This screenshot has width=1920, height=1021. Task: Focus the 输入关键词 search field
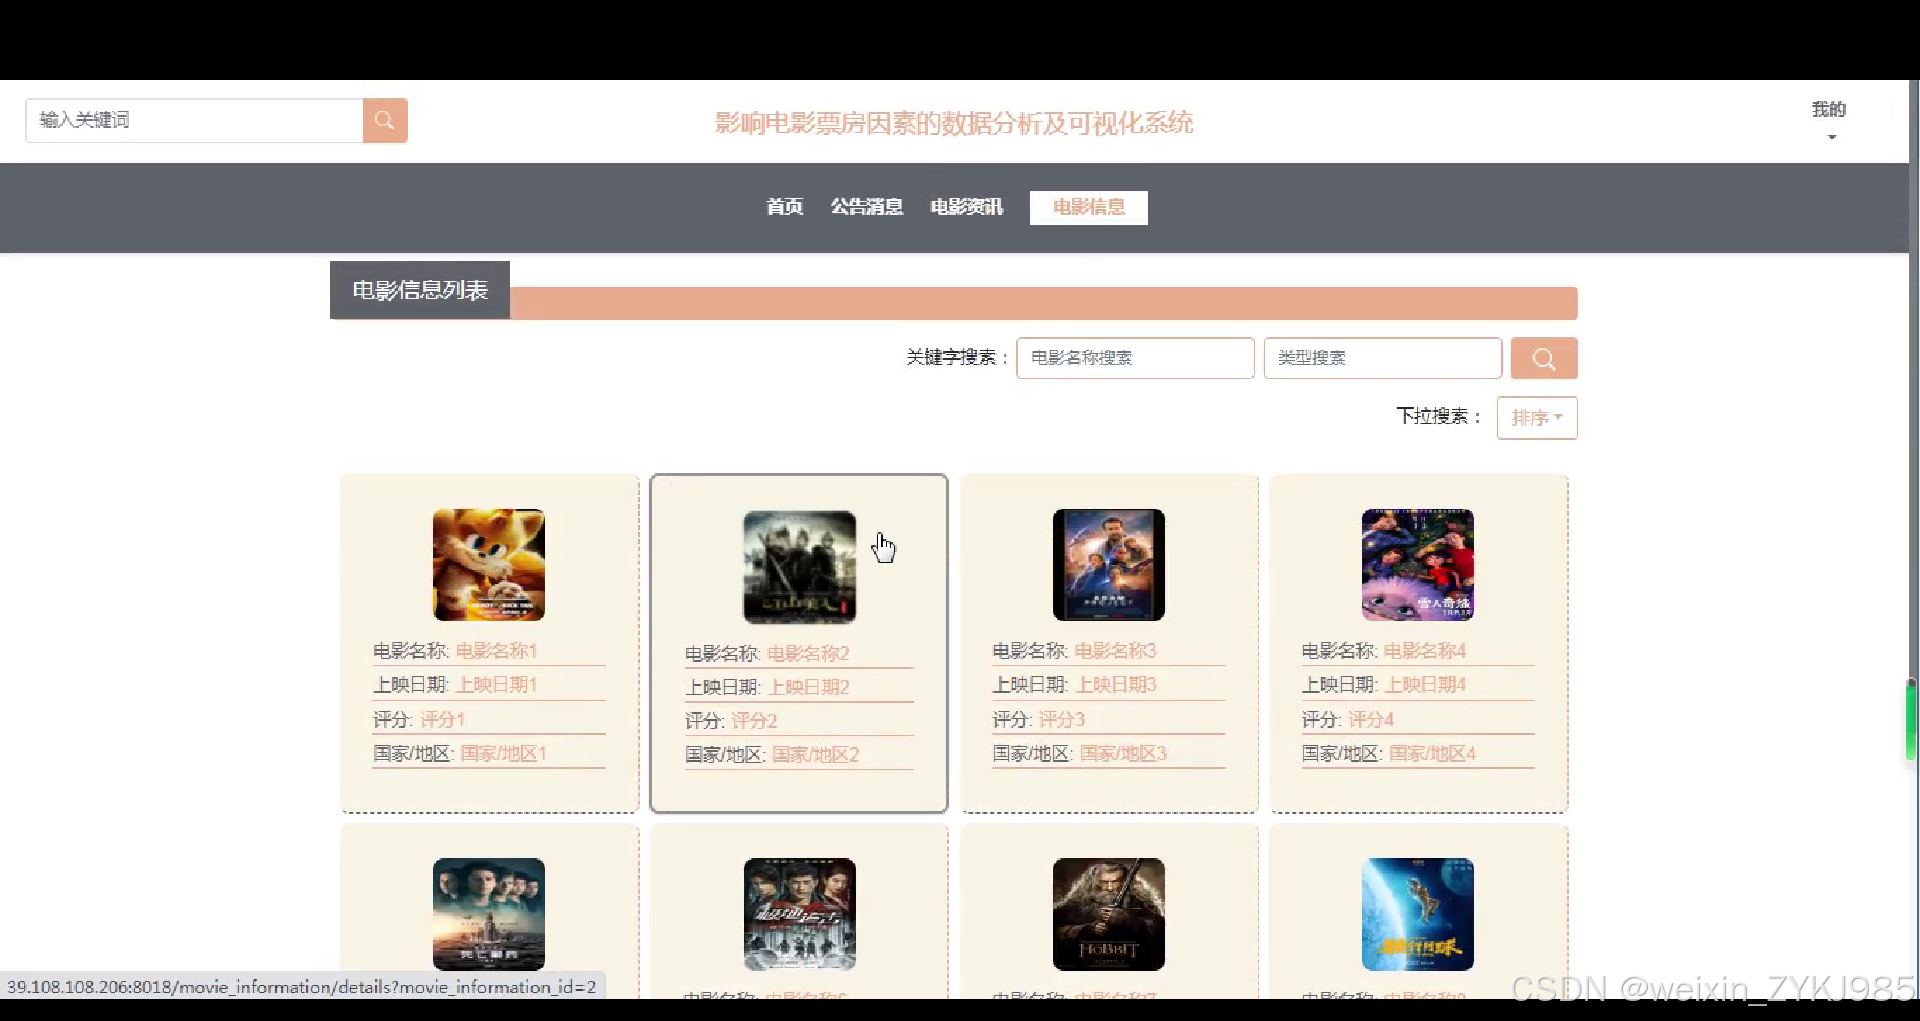click(x=194, y=121)
